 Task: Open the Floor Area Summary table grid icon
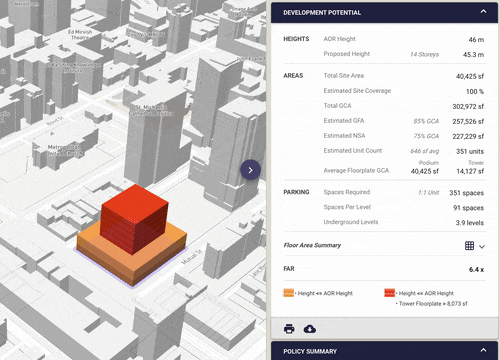pyautogui.click(x=469, y=246)
